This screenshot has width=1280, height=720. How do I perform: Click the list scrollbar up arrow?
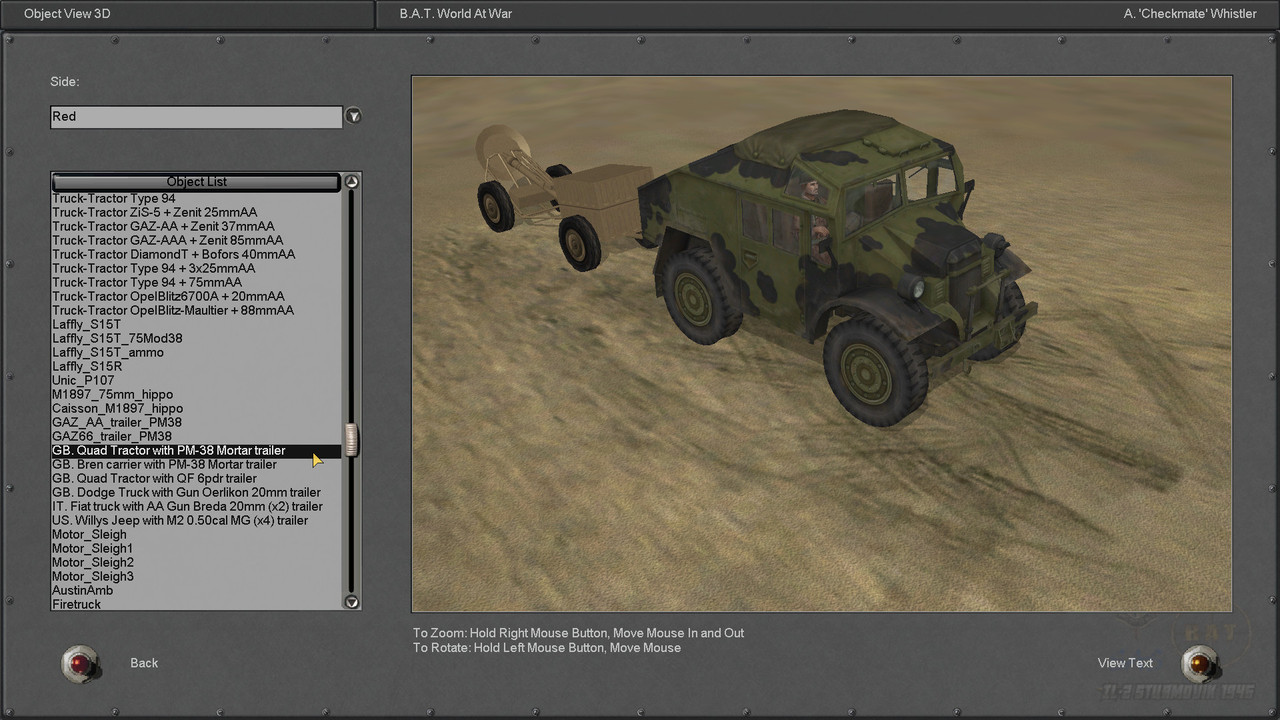click(351, 182)
